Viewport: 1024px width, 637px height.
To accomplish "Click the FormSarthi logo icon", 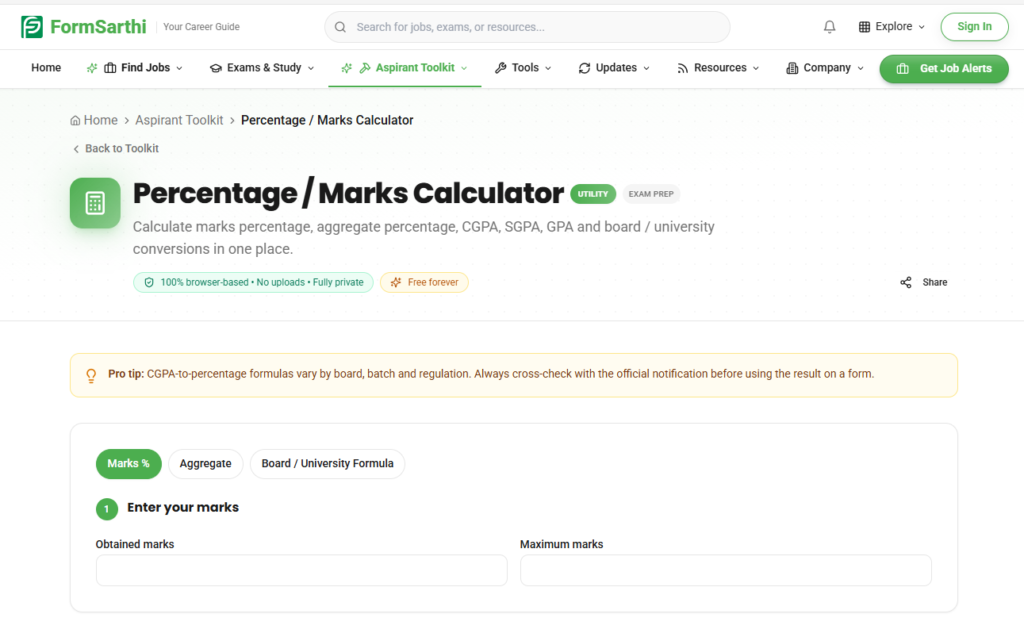I will pyautogui.click(x=31, y=27).
